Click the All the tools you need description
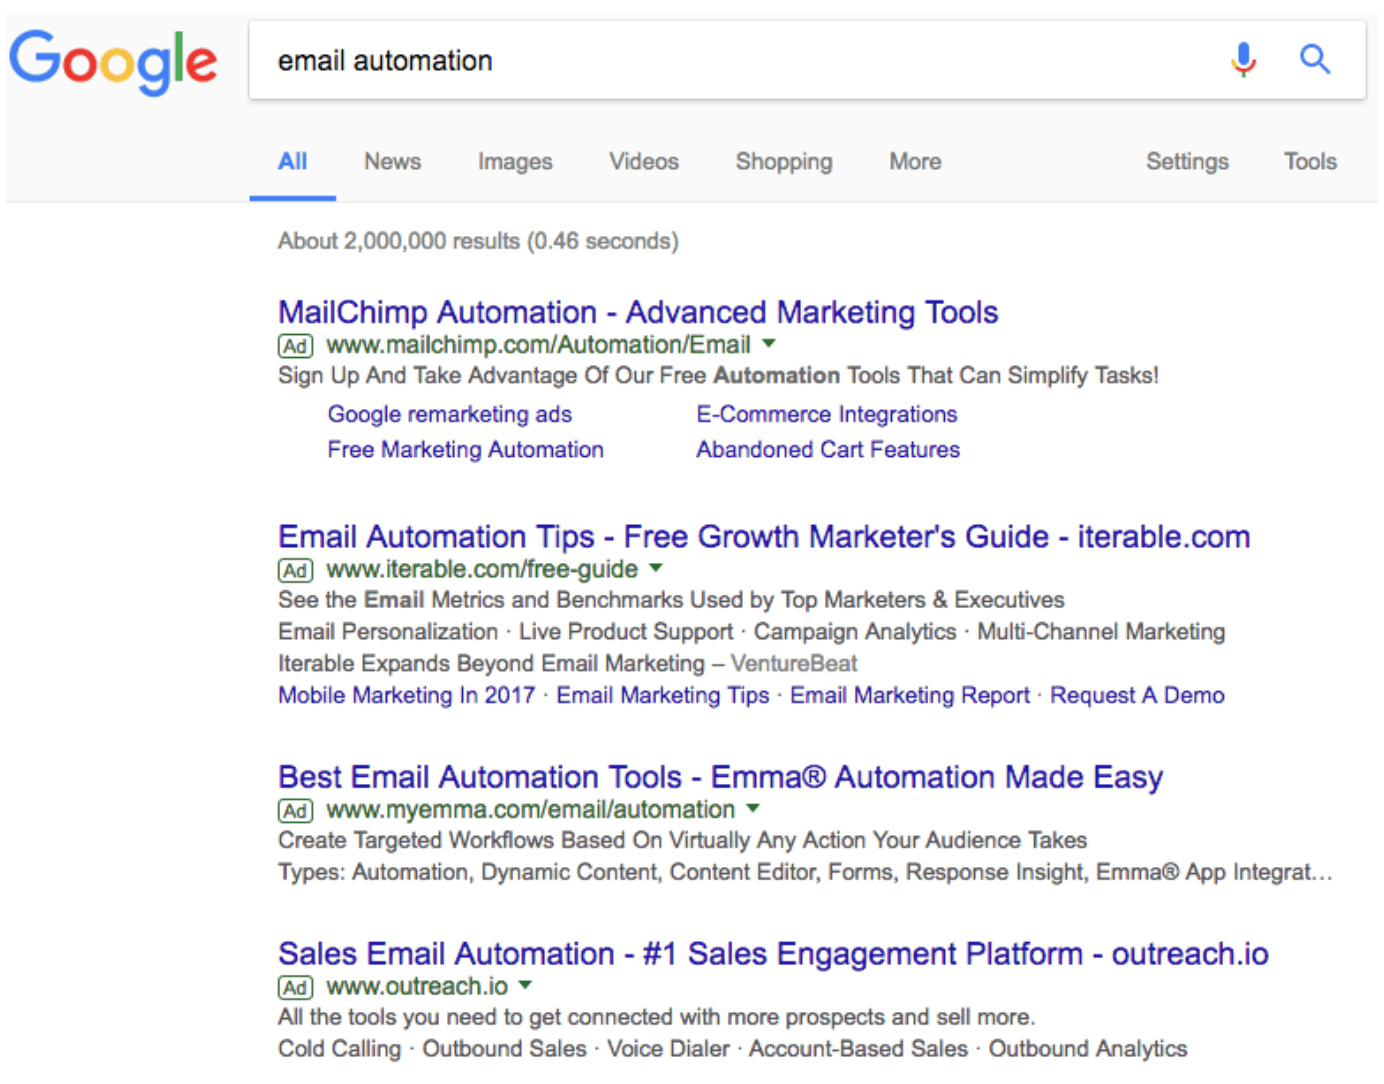This screenshot has height=1084, width=1384. [657, 1018]
